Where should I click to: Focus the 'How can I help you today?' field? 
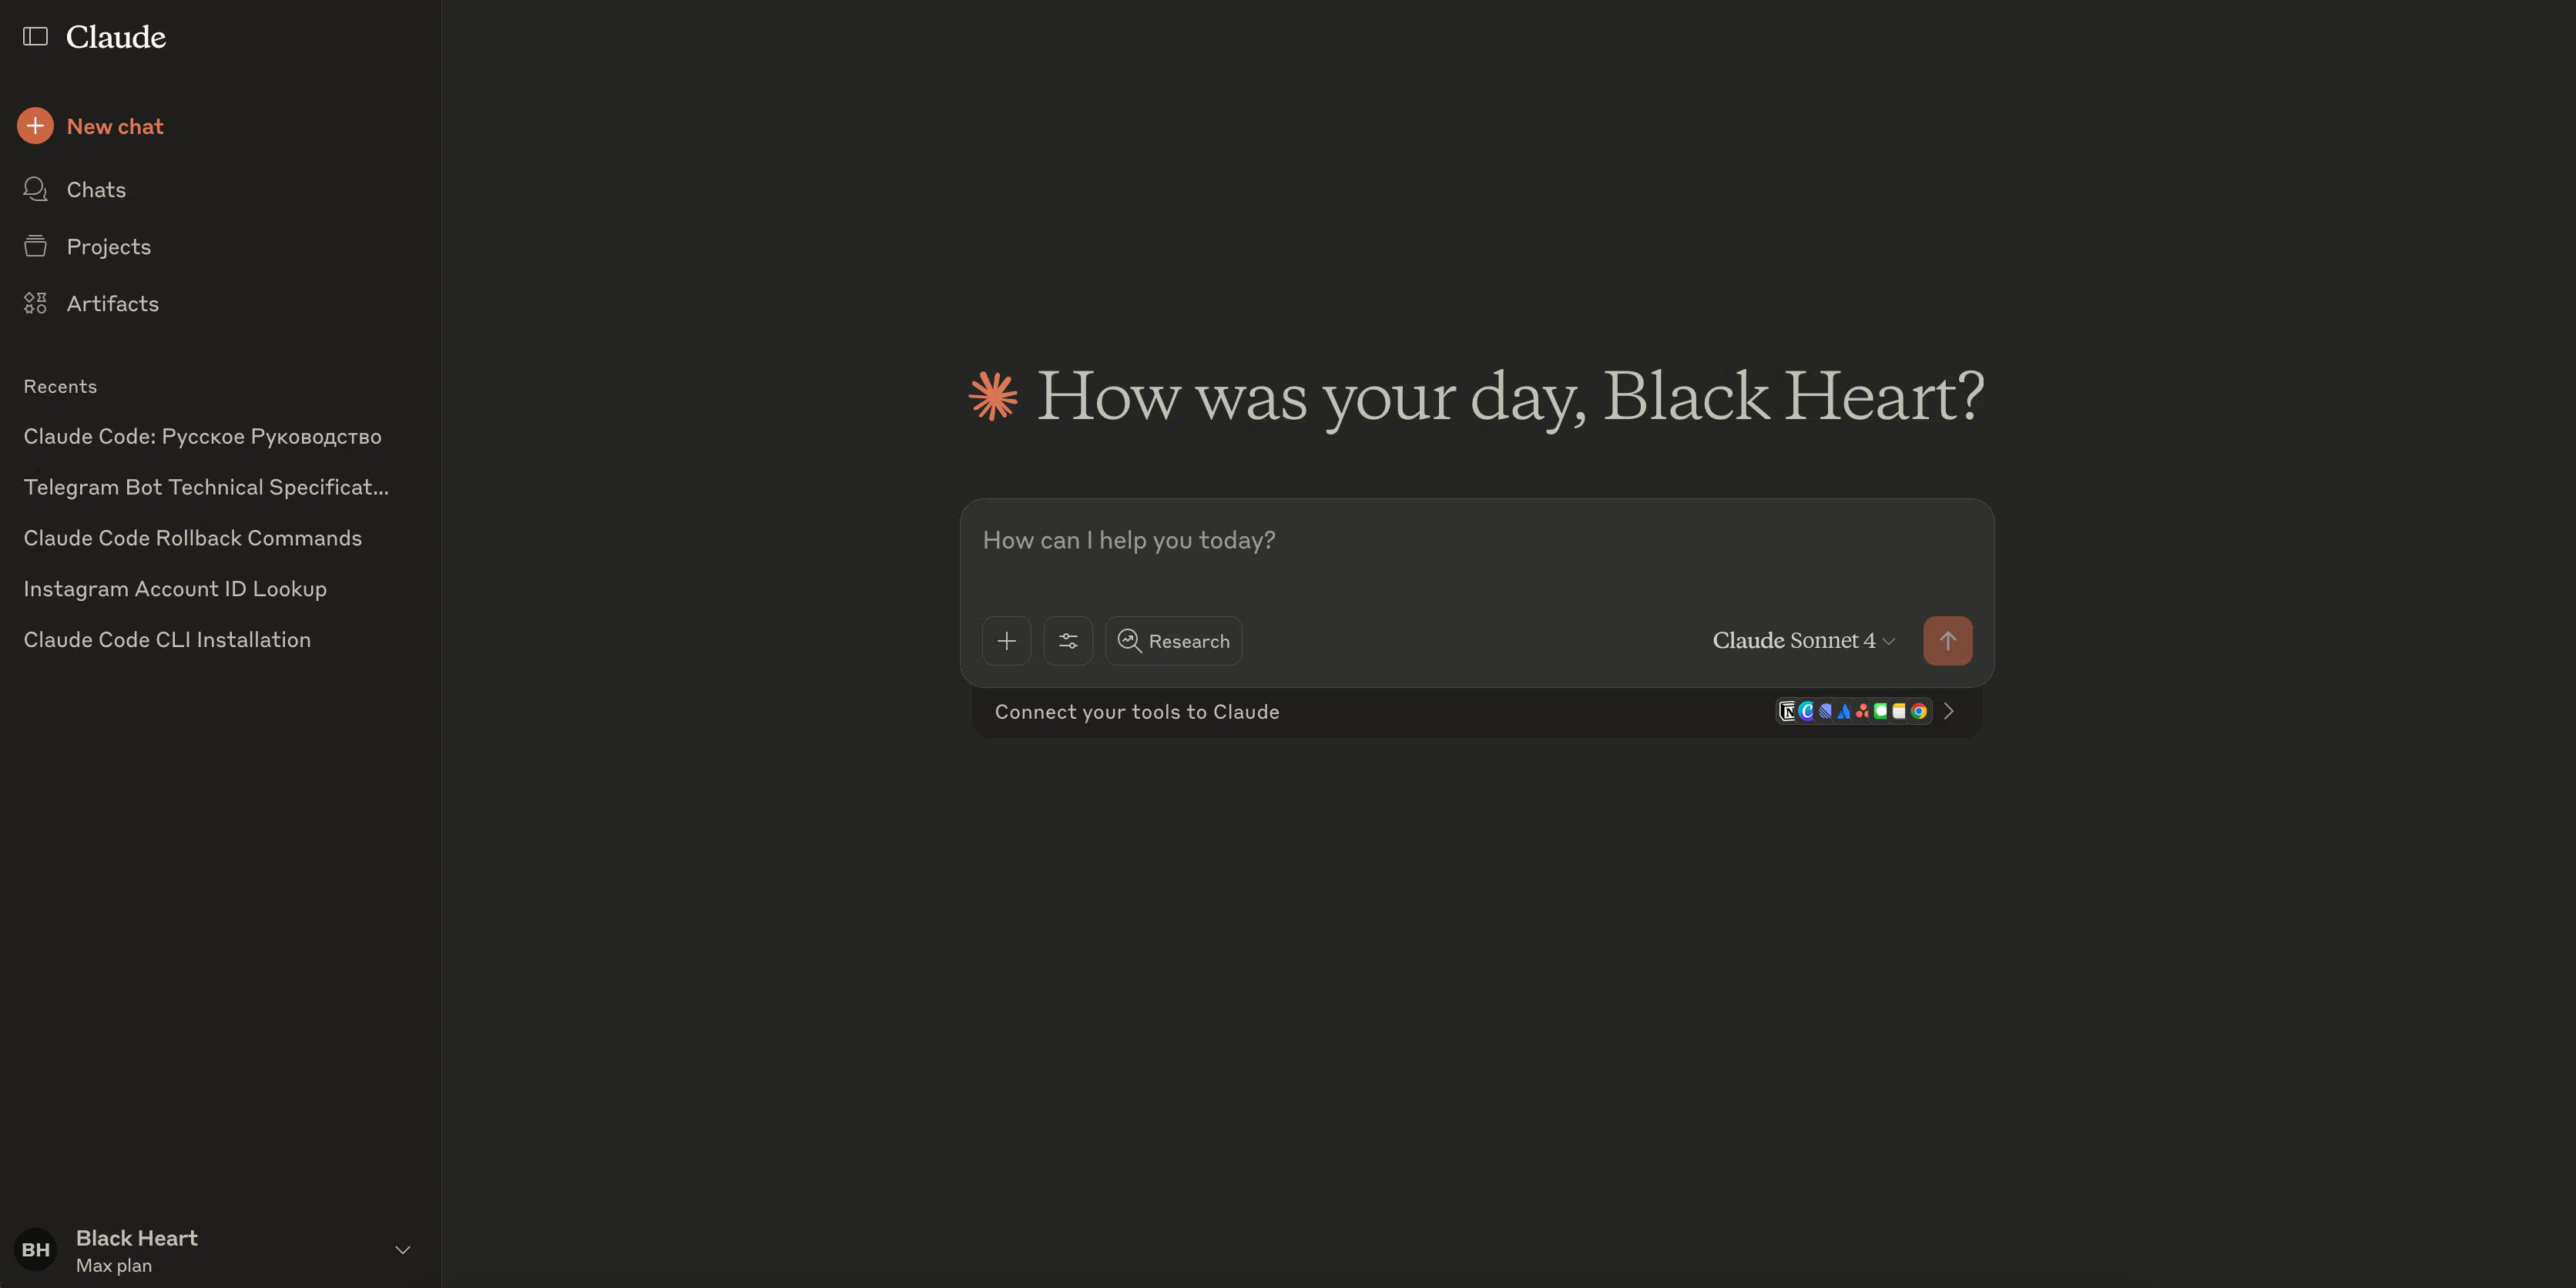1477,541
